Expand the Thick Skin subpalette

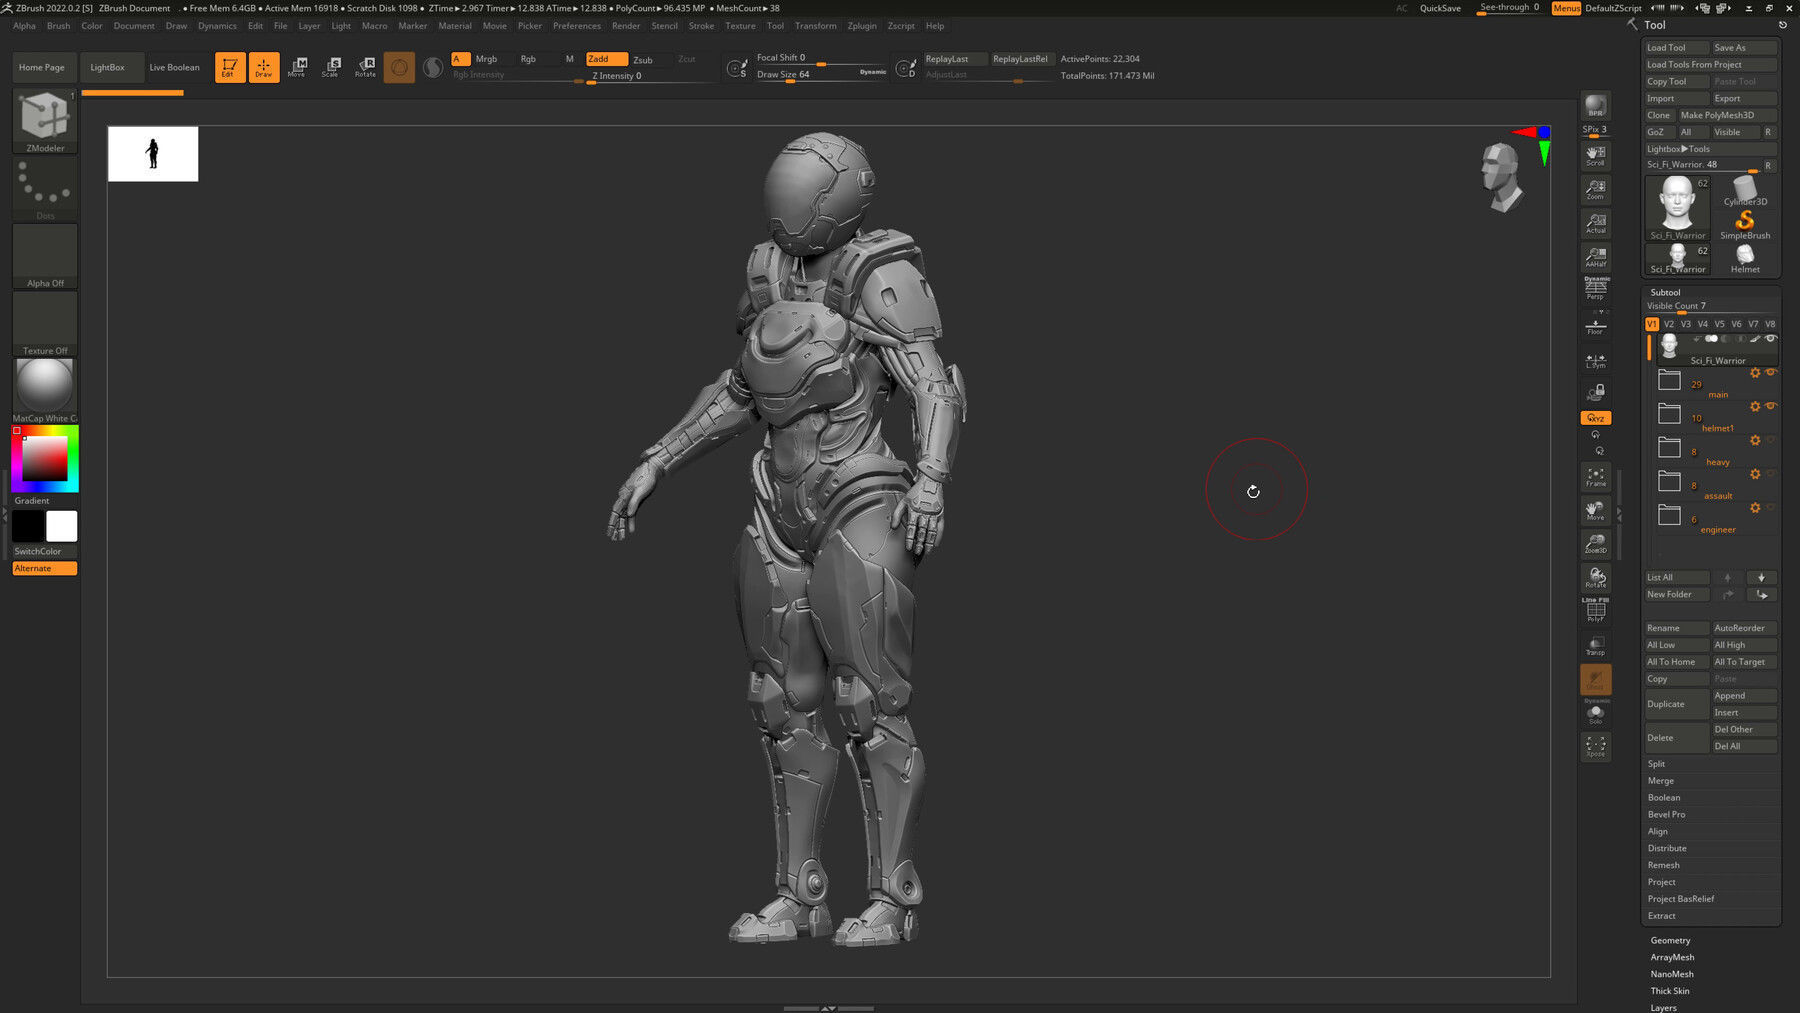point(1670,991)
